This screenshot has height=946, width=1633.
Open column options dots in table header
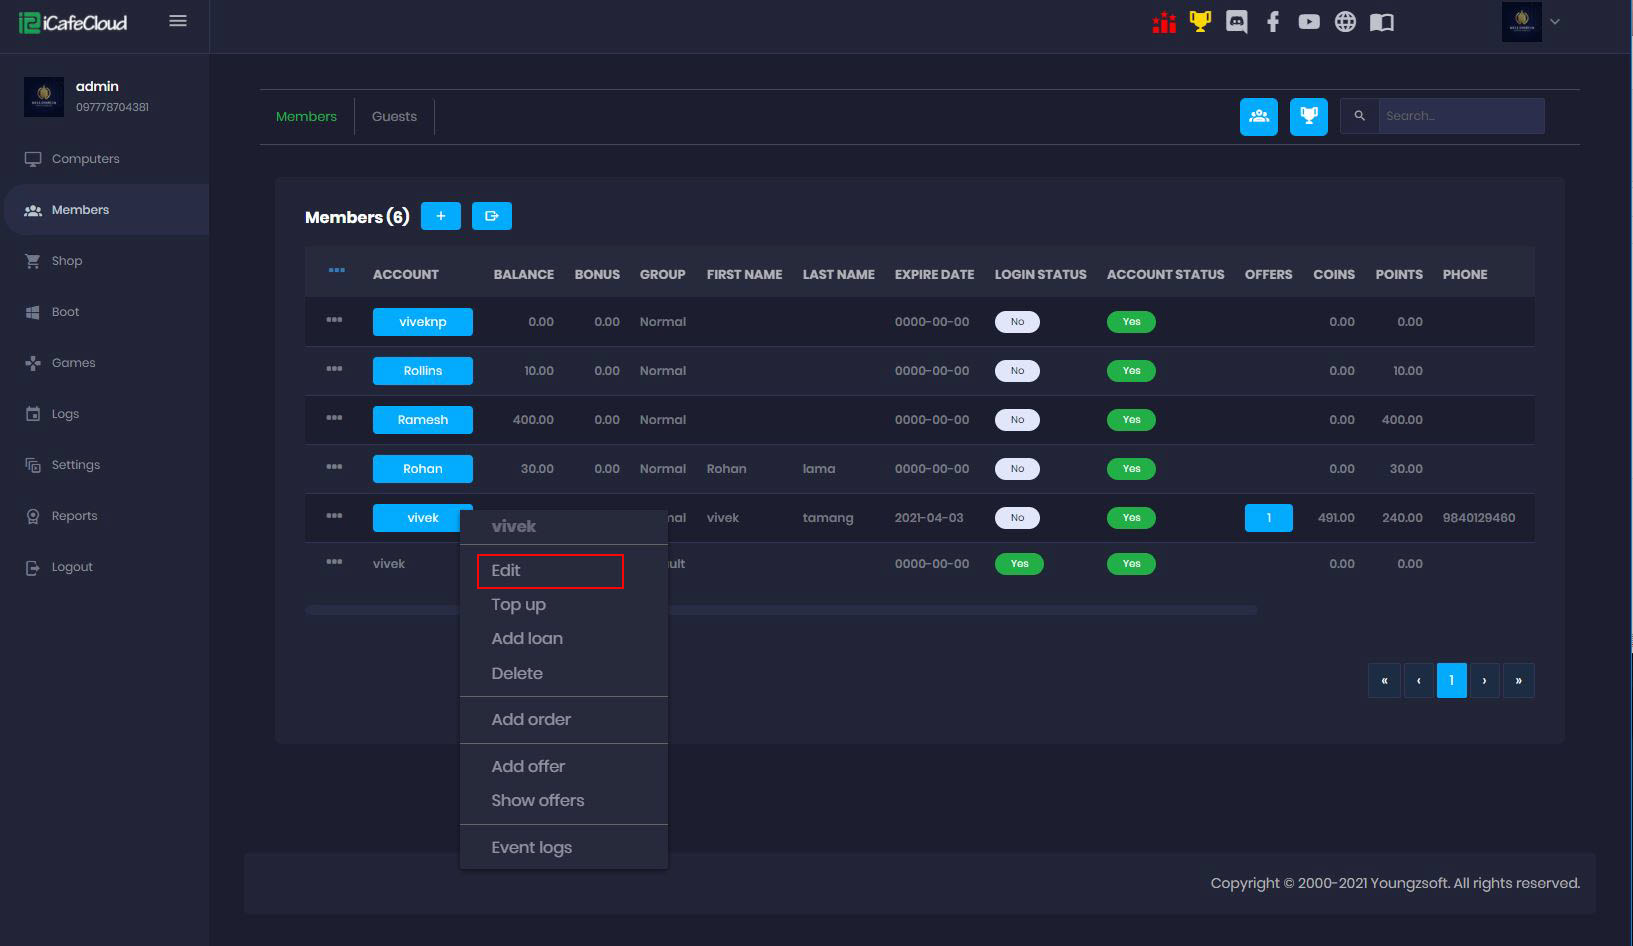[336, 271]
